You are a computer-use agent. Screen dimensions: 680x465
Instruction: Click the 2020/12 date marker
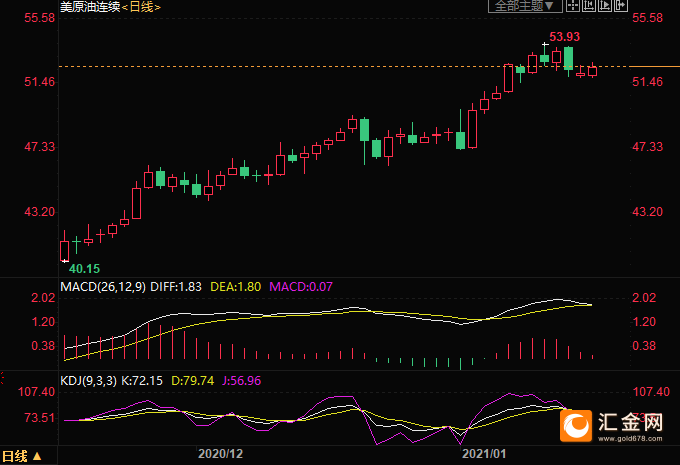pos(220,454)
